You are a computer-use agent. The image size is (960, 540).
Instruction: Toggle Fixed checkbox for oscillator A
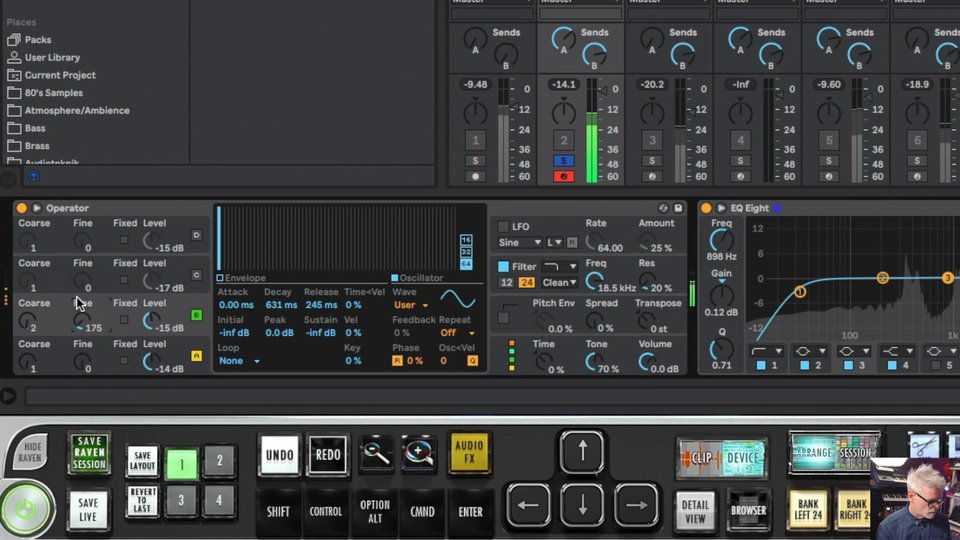coord(124,361)
